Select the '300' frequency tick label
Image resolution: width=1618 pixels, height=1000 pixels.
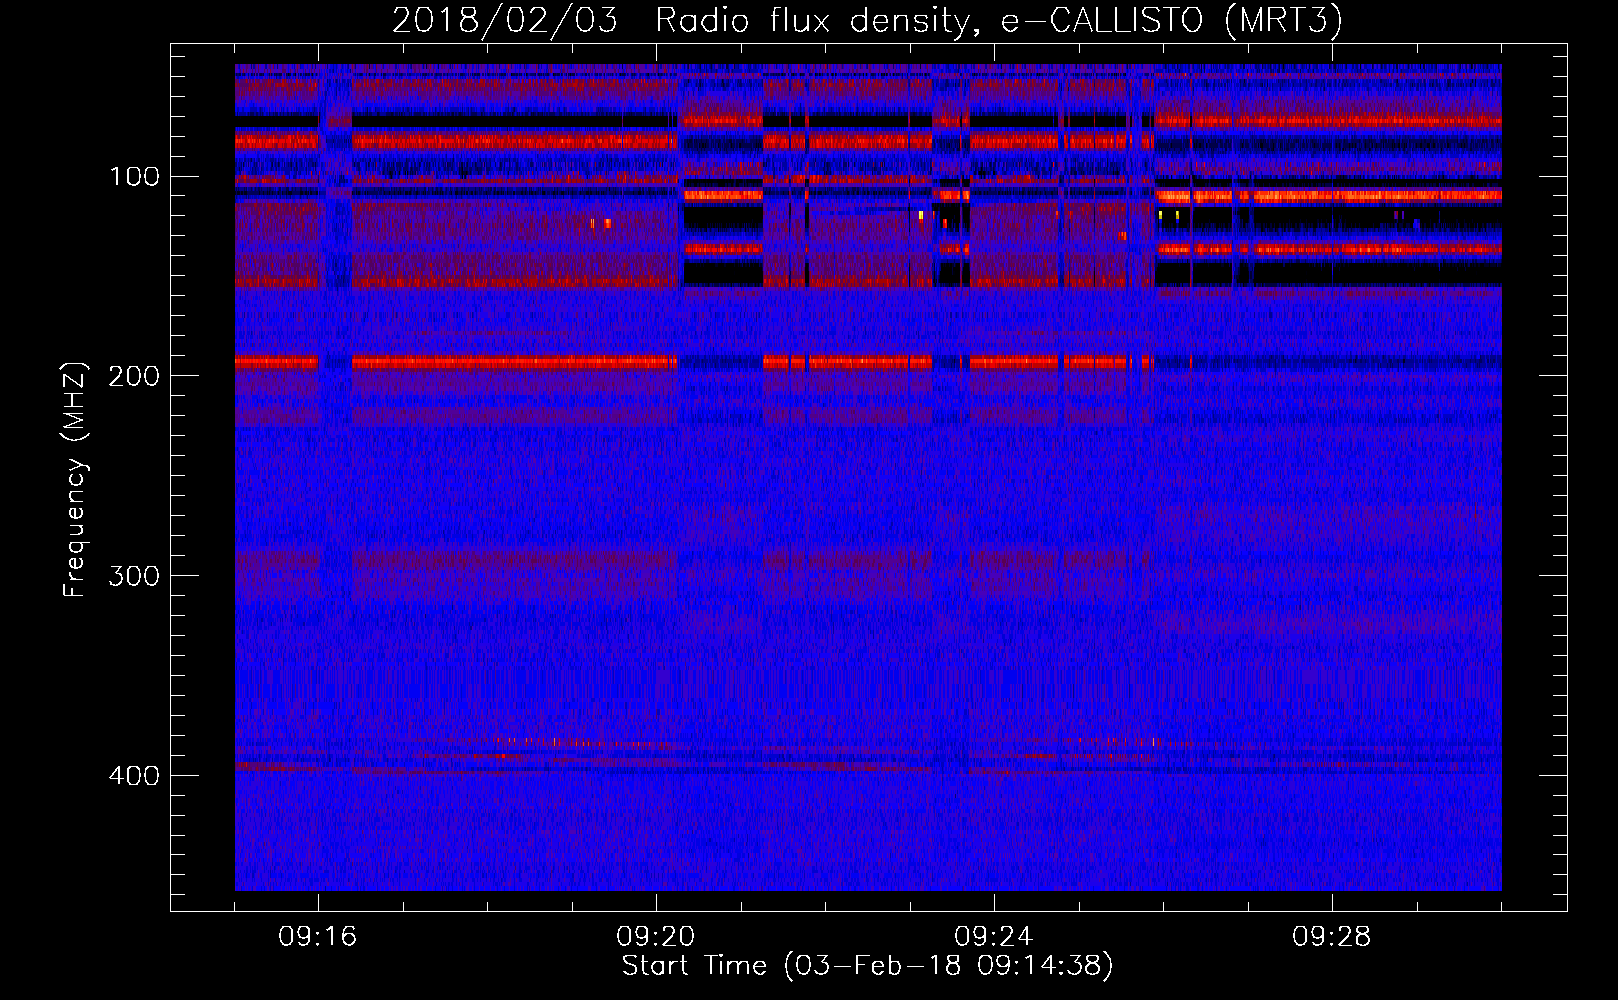[x=134, y=576]
